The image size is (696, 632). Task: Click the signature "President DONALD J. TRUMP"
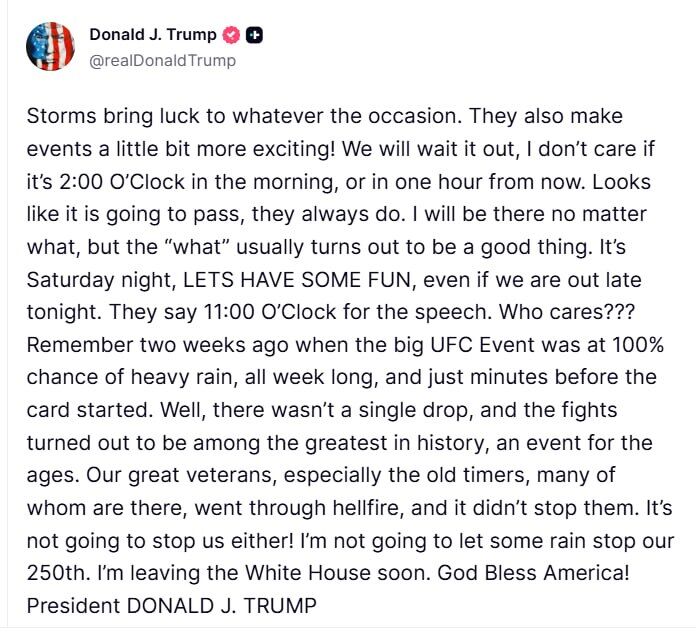[x=172, y=606]
